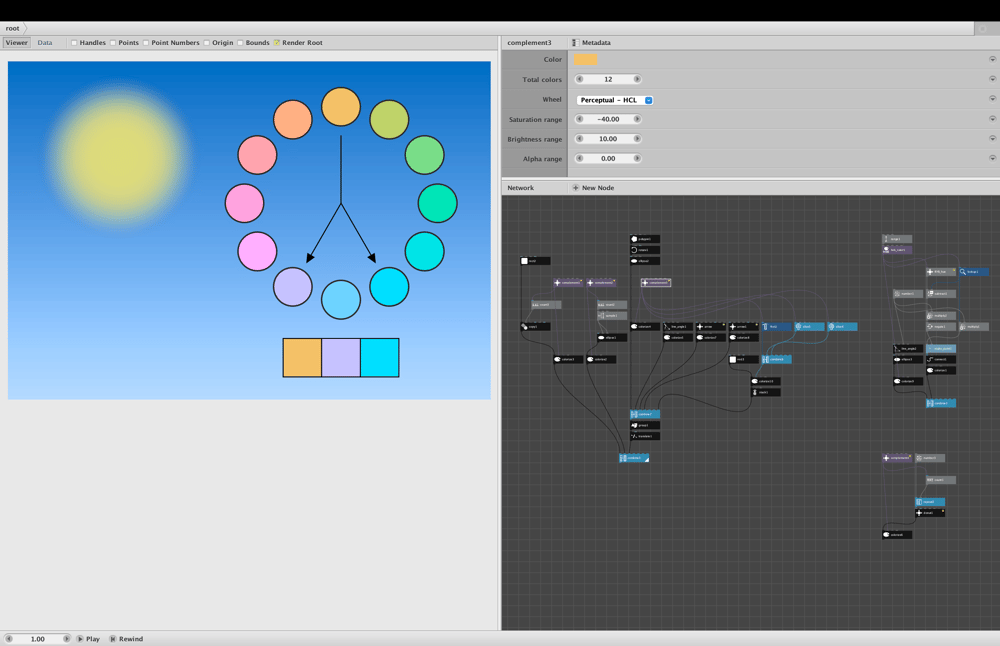Increase Total colors with right arrow

(x=636, y=79)
